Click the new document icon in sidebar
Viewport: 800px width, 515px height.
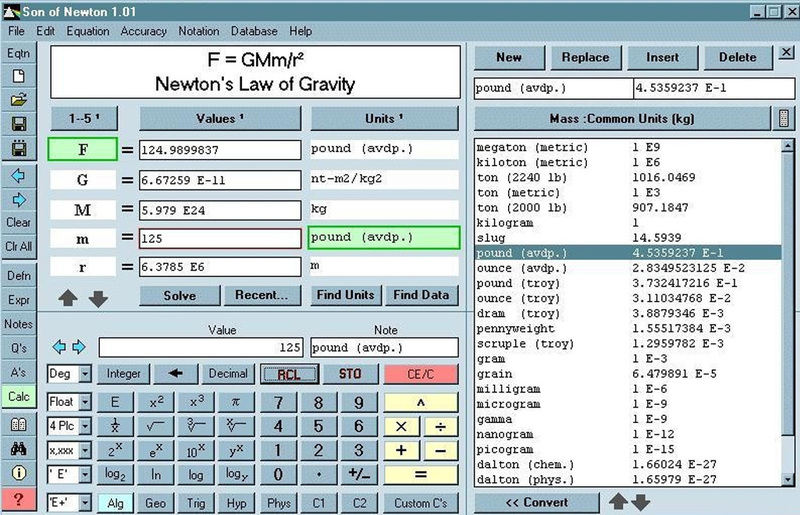coord(18,77)
